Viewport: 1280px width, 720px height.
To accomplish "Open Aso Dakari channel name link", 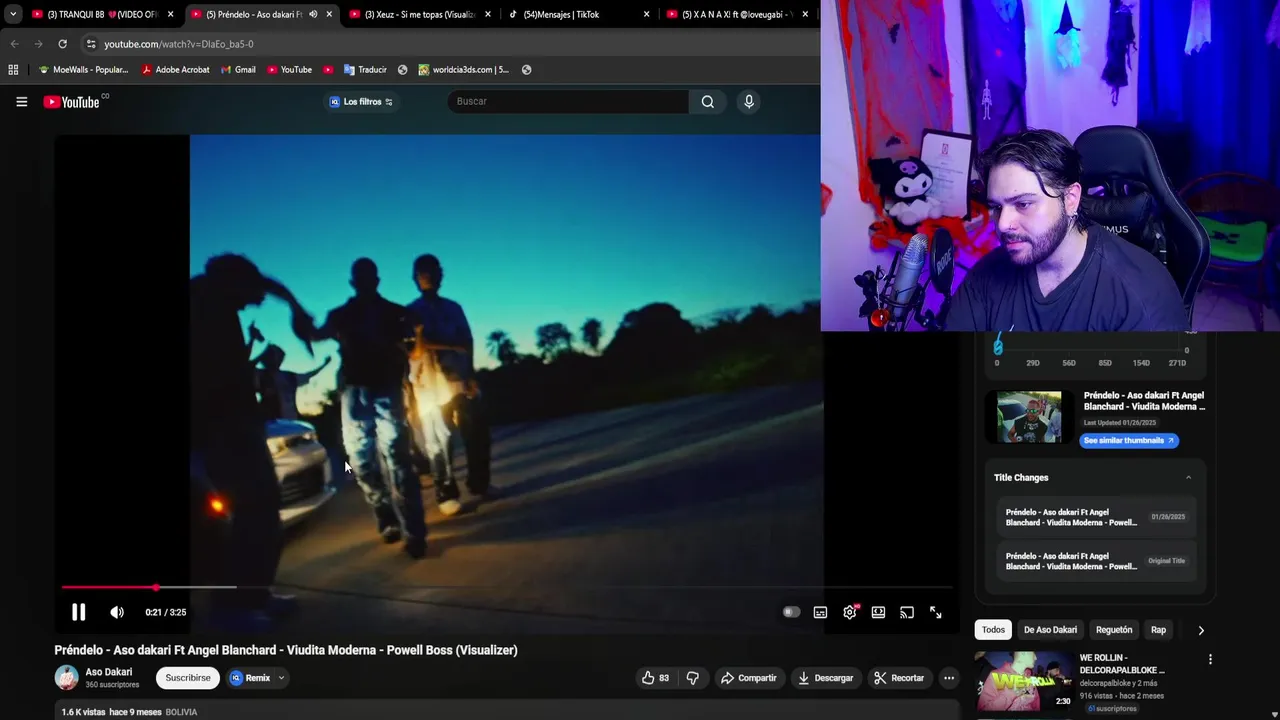I will click(108, 672).
